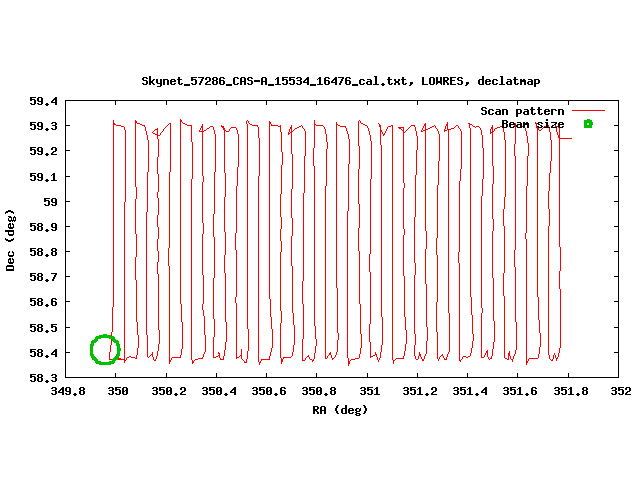This screenshot has width=640, height=480.
Task: Click the 352 tick label on the x-axis
Action: tap(621, 393)
